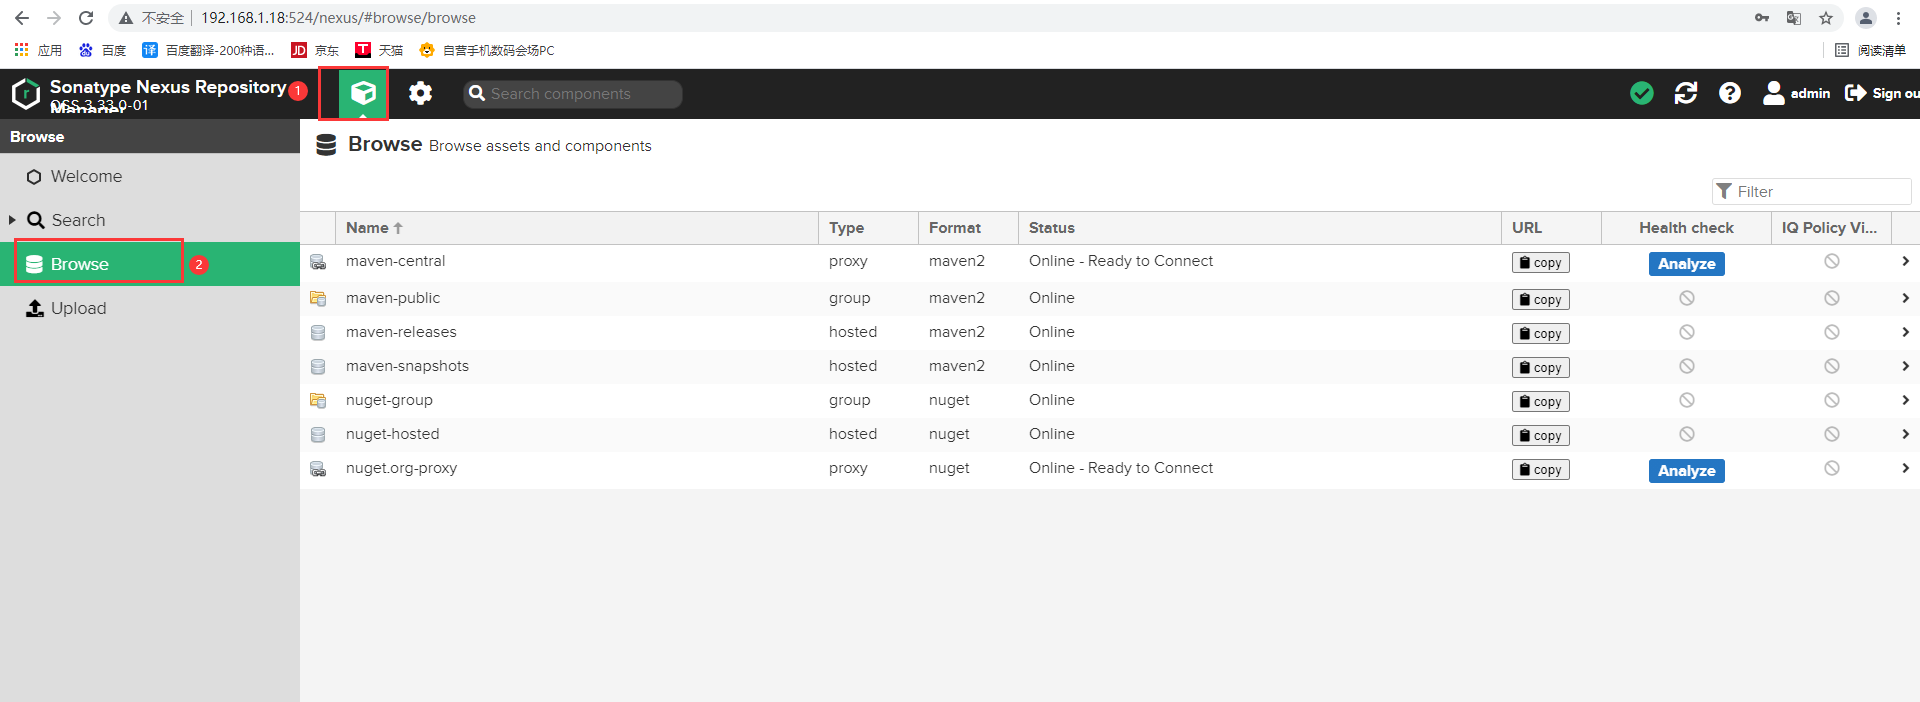1920x702 pixels.
Task: Copy URL of maven-central
Action: coord(1540,263)
